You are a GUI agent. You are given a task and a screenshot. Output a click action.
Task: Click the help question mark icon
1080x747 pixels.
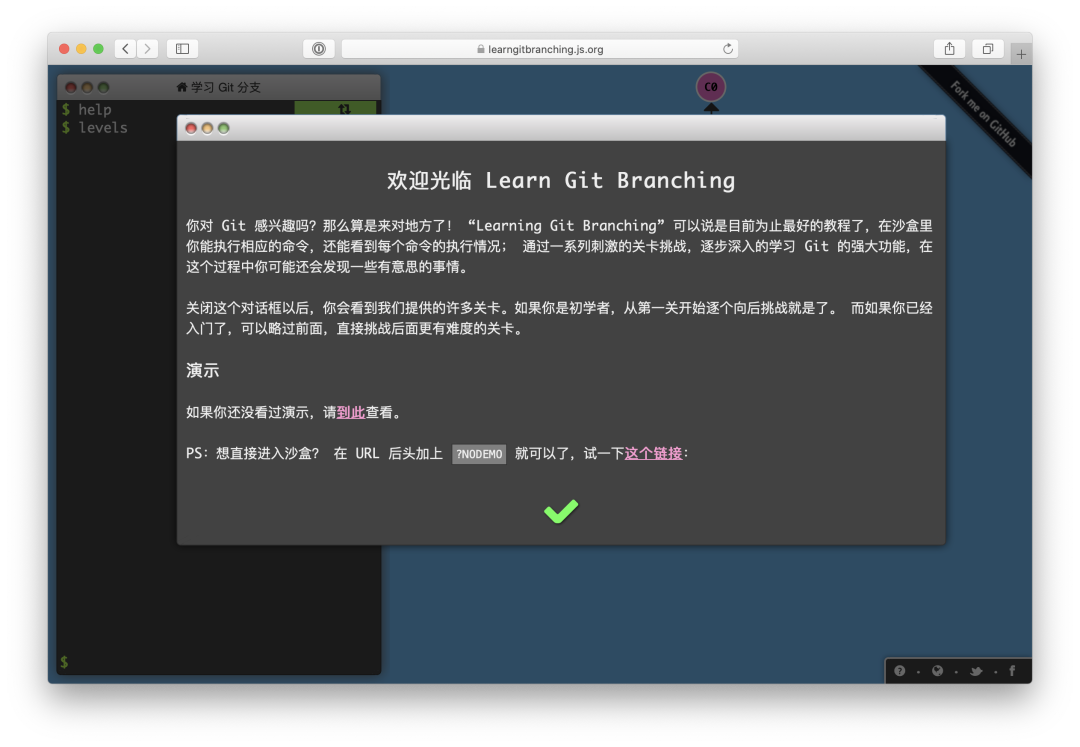(900, 671)
